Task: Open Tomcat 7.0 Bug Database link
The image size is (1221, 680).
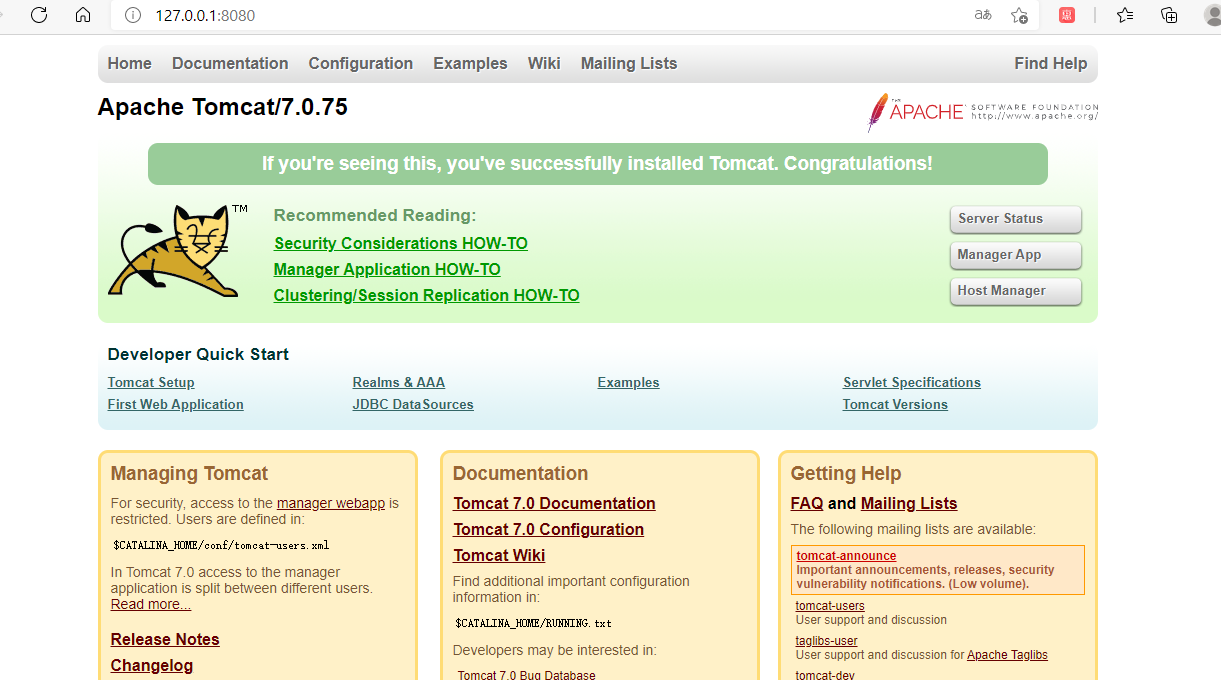Action: point(526,675)
